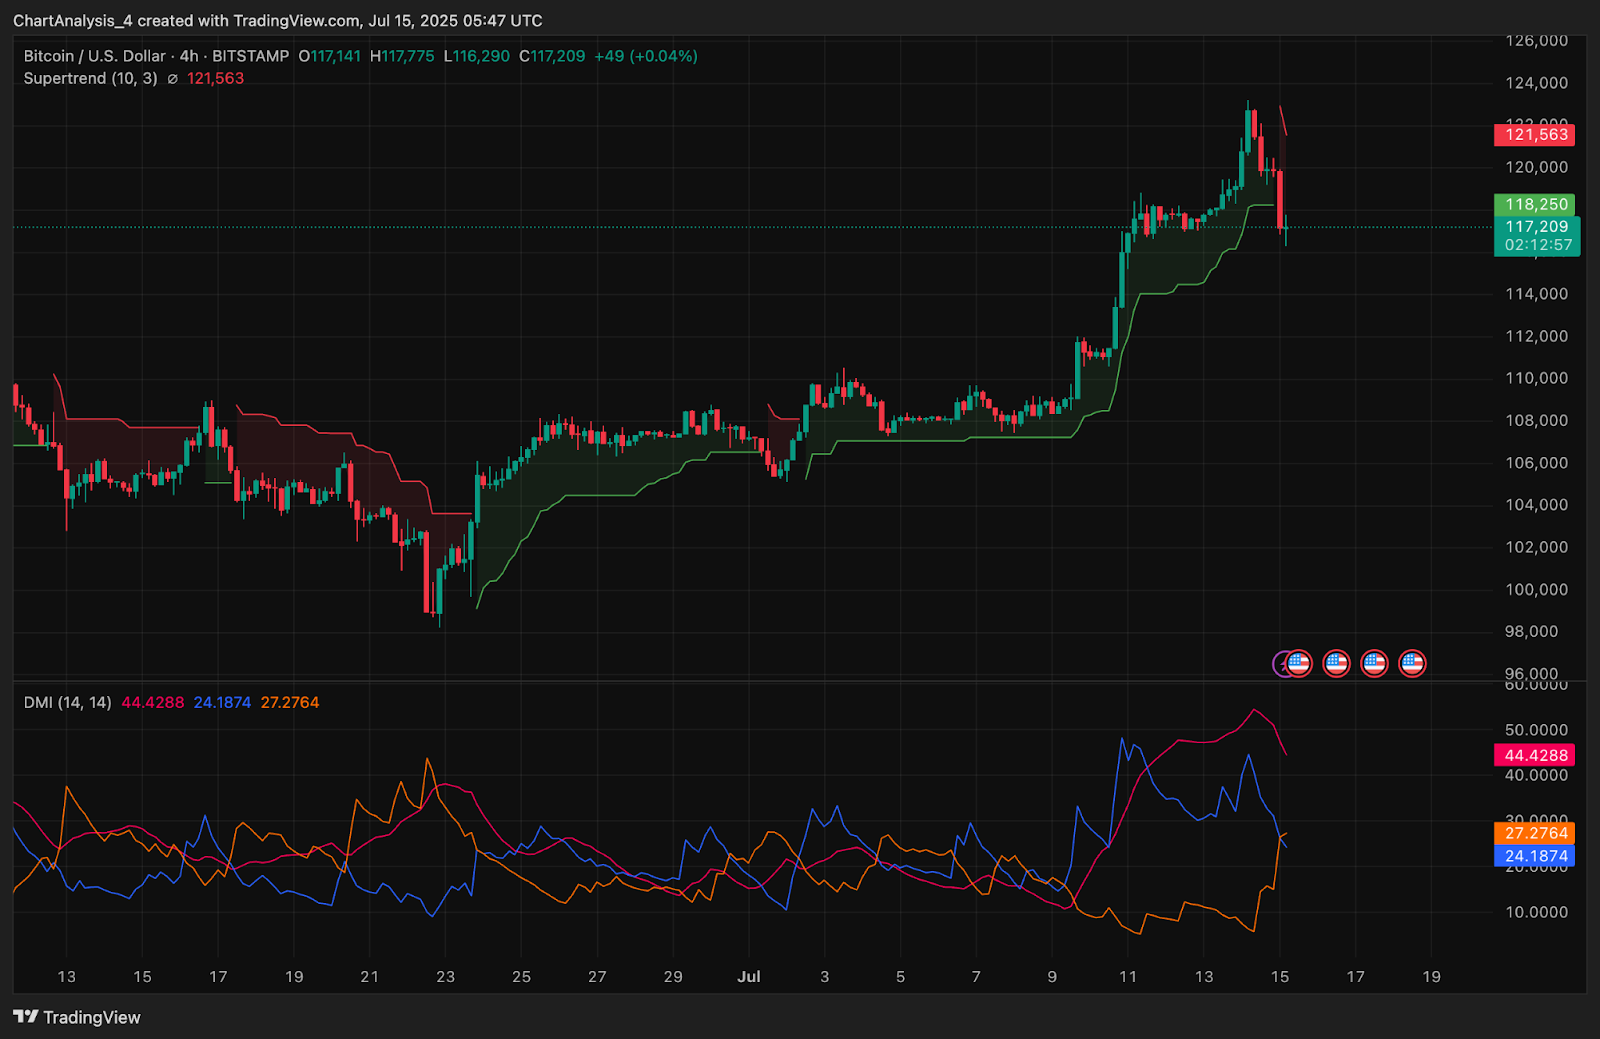Click the green 118,250 price label
1600x1039 pixels.
point(1535,204)
